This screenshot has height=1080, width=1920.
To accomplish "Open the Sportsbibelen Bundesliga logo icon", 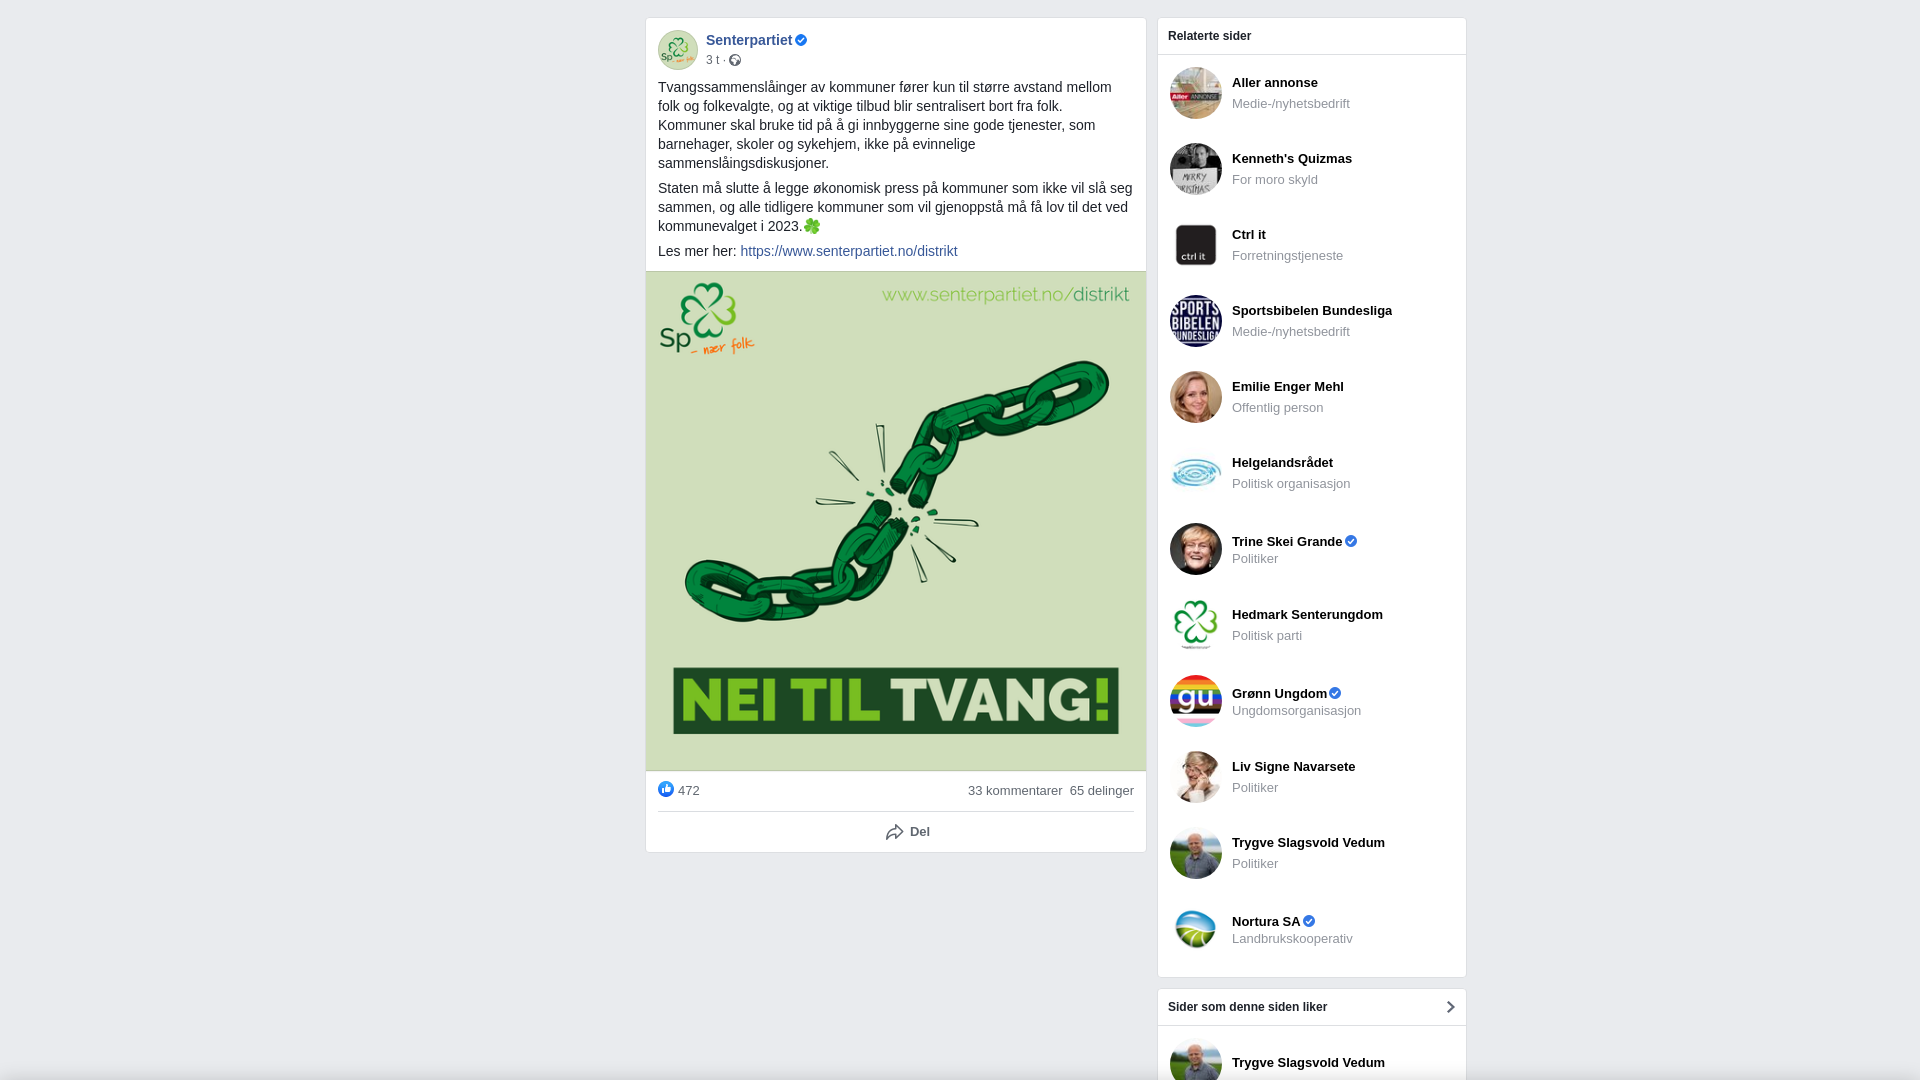I will (1195, 321).
